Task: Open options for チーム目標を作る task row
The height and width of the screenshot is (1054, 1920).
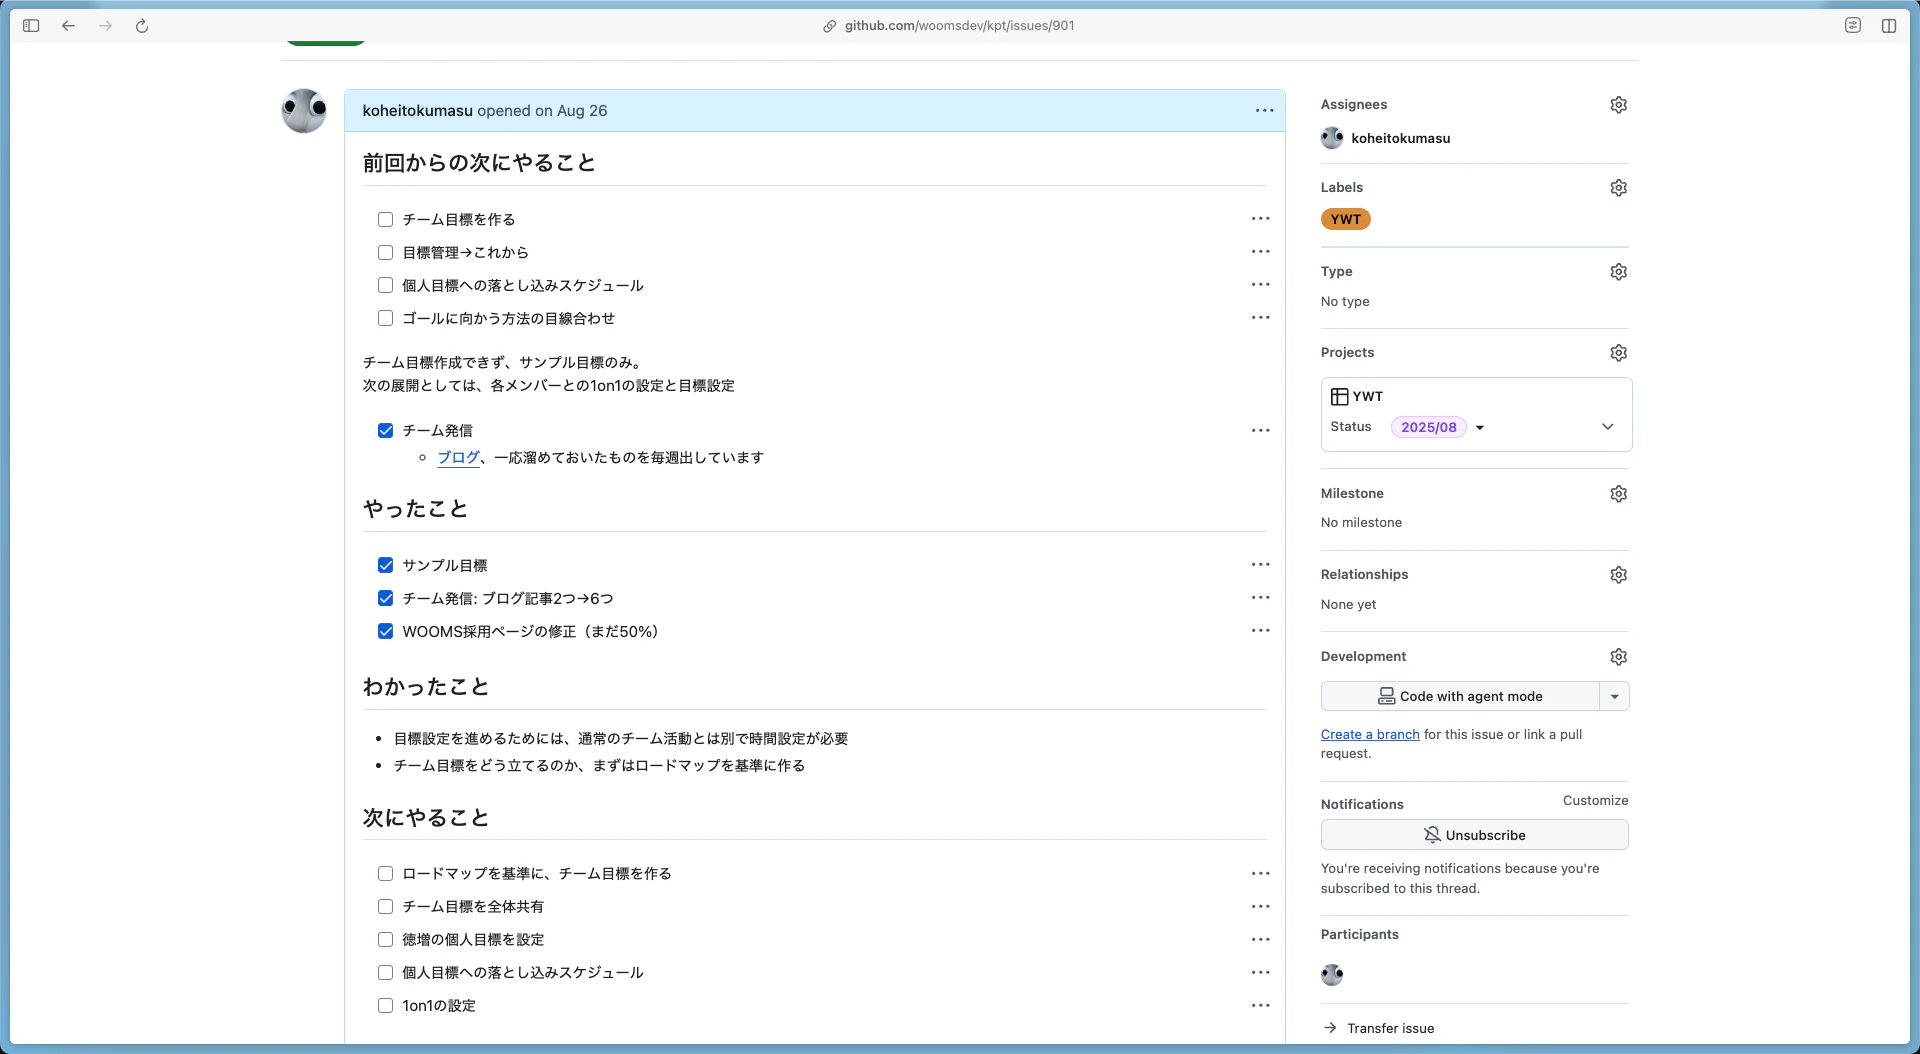Action: (1260, 219)
